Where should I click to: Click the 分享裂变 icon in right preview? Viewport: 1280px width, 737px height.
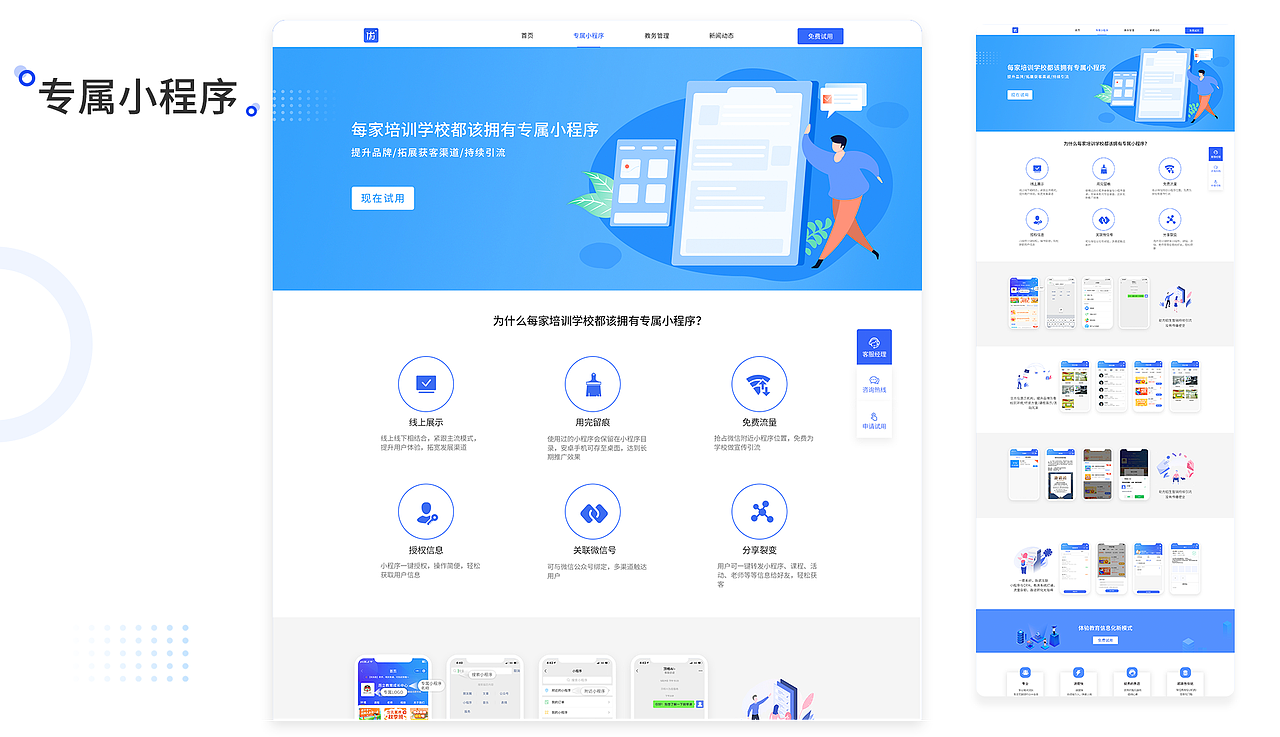(1170, 219)
